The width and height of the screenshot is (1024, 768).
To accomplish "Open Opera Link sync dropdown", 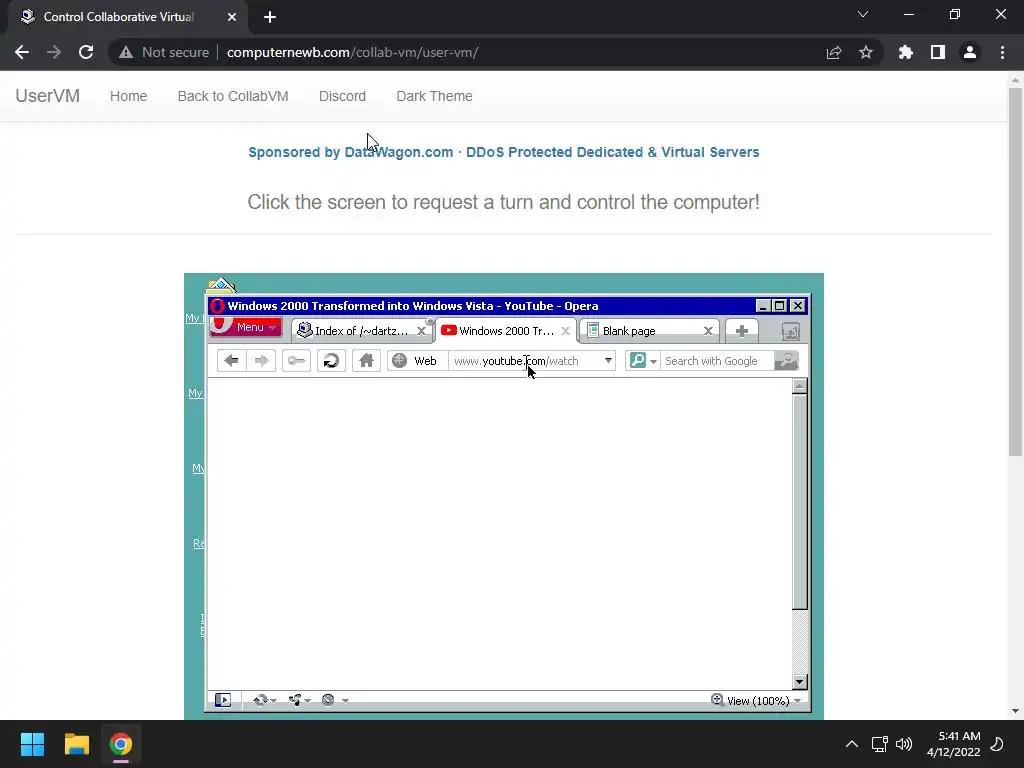I will click(264, 700).
